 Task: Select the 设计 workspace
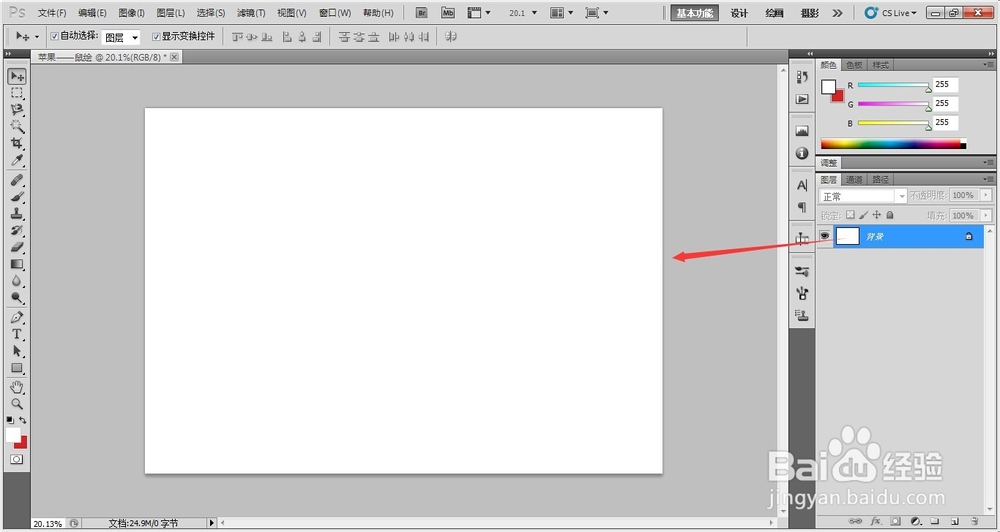739,13
